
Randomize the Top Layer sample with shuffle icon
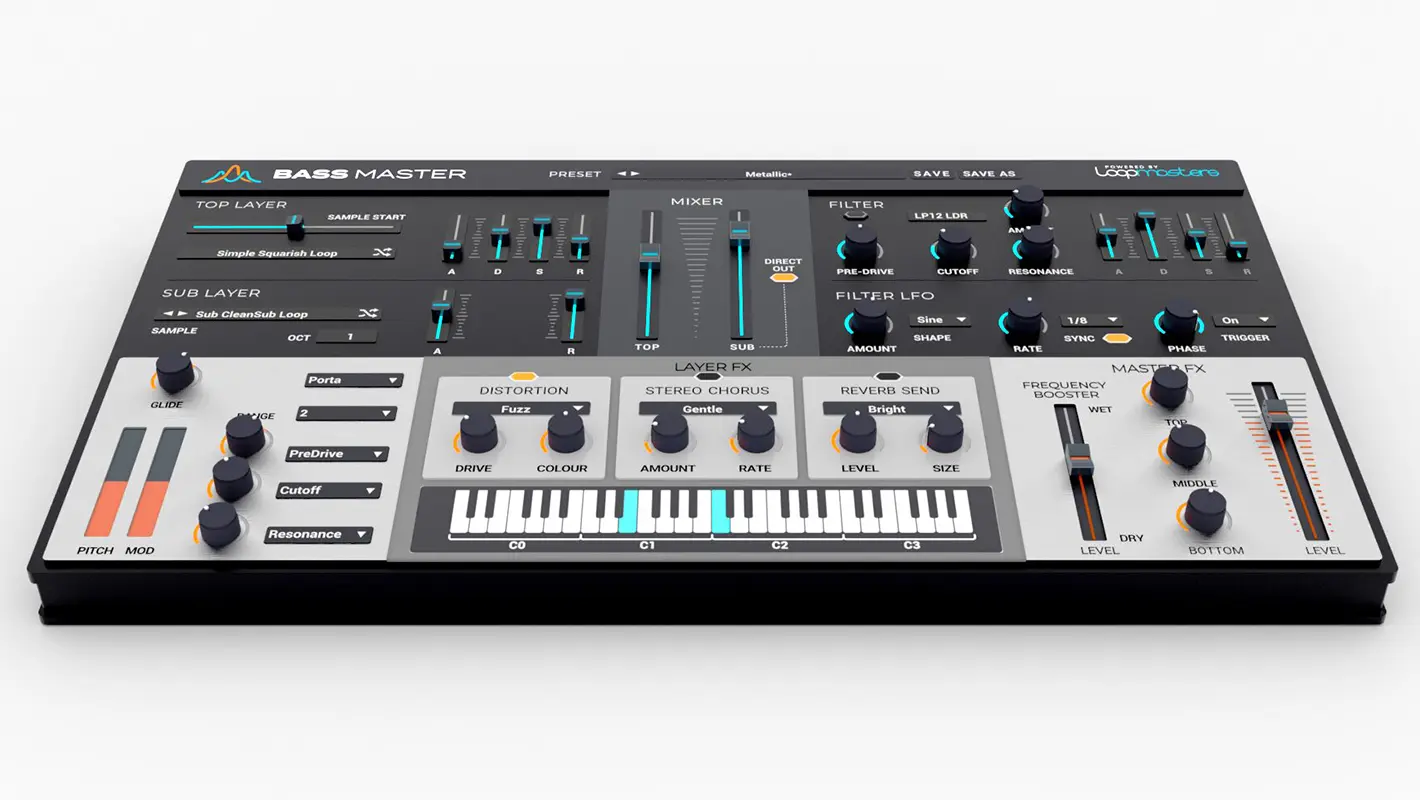[x=381, y=252]
